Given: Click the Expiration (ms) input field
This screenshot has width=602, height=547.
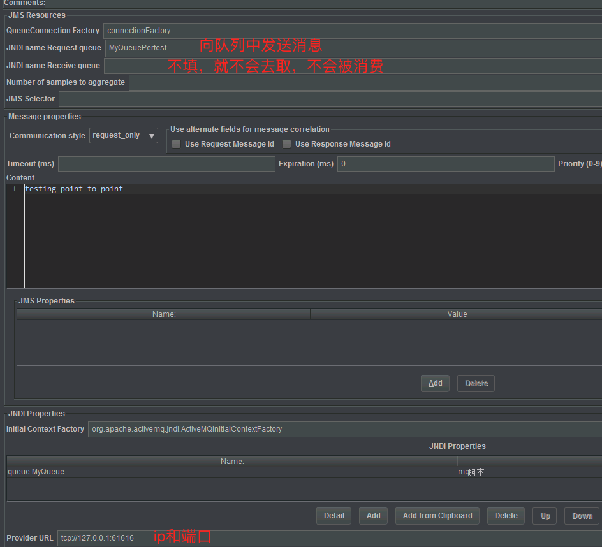Looking at the screenshot, I should (444, 164).
